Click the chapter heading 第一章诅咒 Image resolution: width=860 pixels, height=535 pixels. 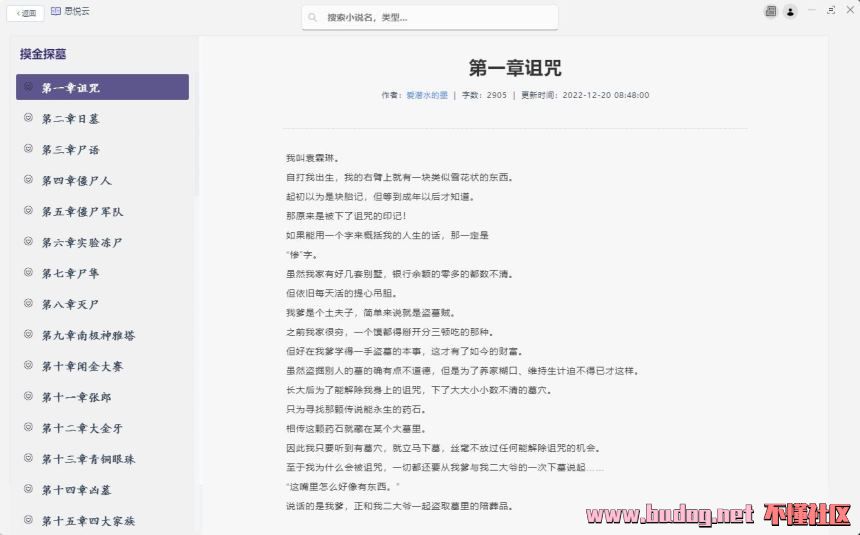[x=515, y=68]
